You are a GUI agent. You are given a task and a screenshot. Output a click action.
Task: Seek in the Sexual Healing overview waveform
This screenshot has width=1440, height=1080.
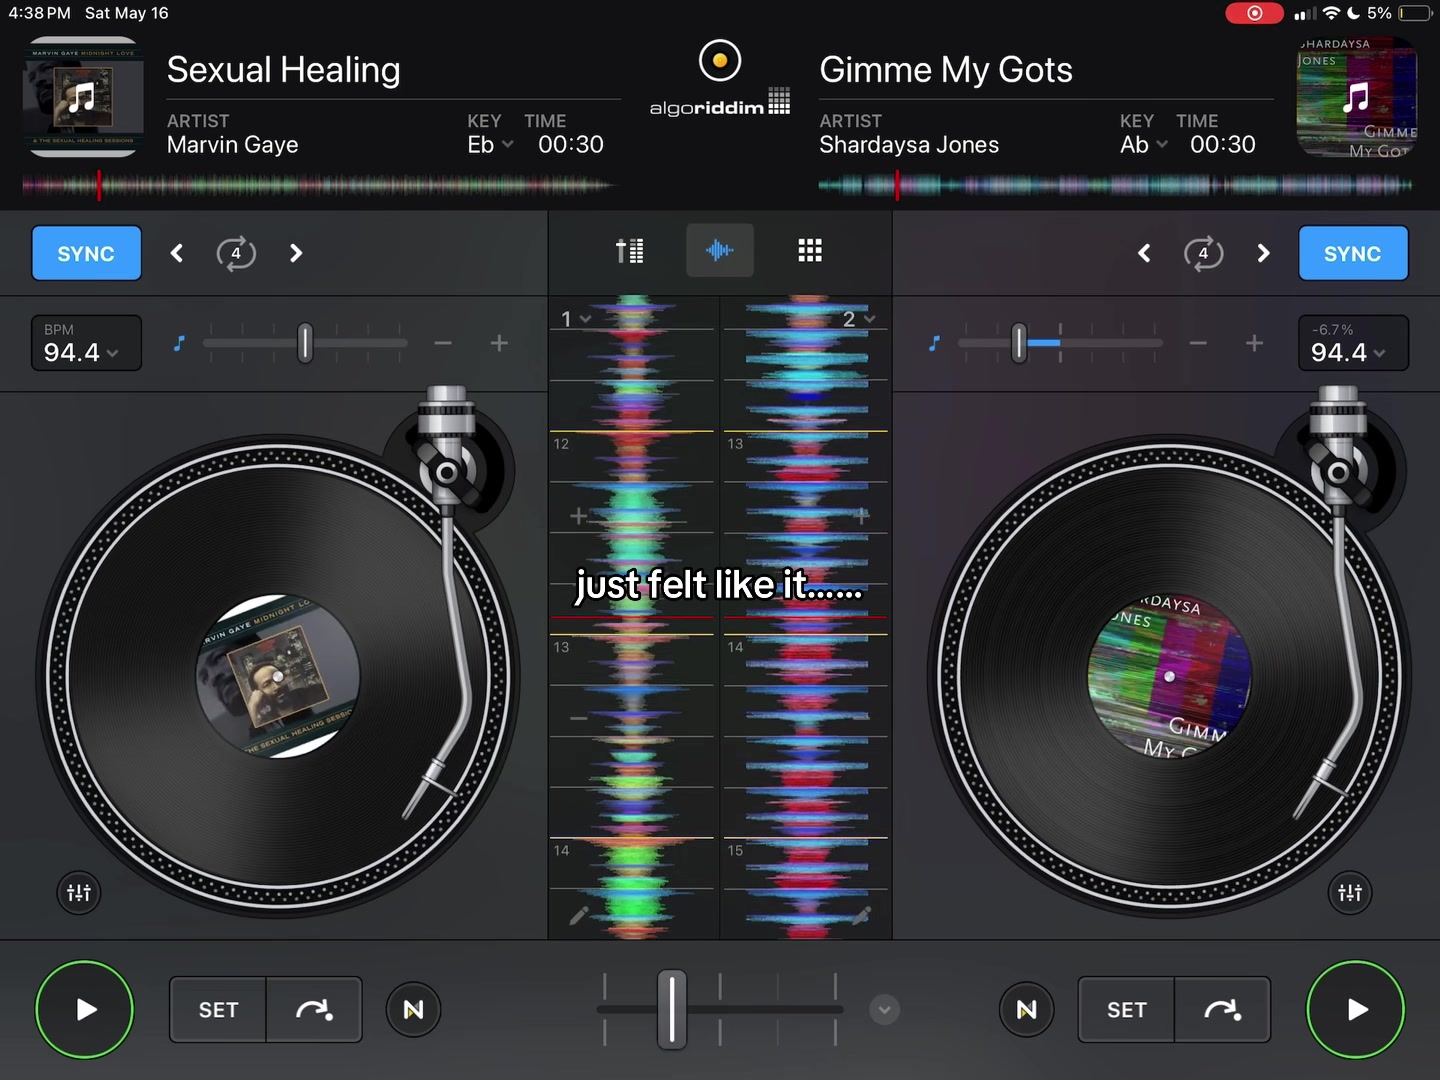tap(318, 185)
